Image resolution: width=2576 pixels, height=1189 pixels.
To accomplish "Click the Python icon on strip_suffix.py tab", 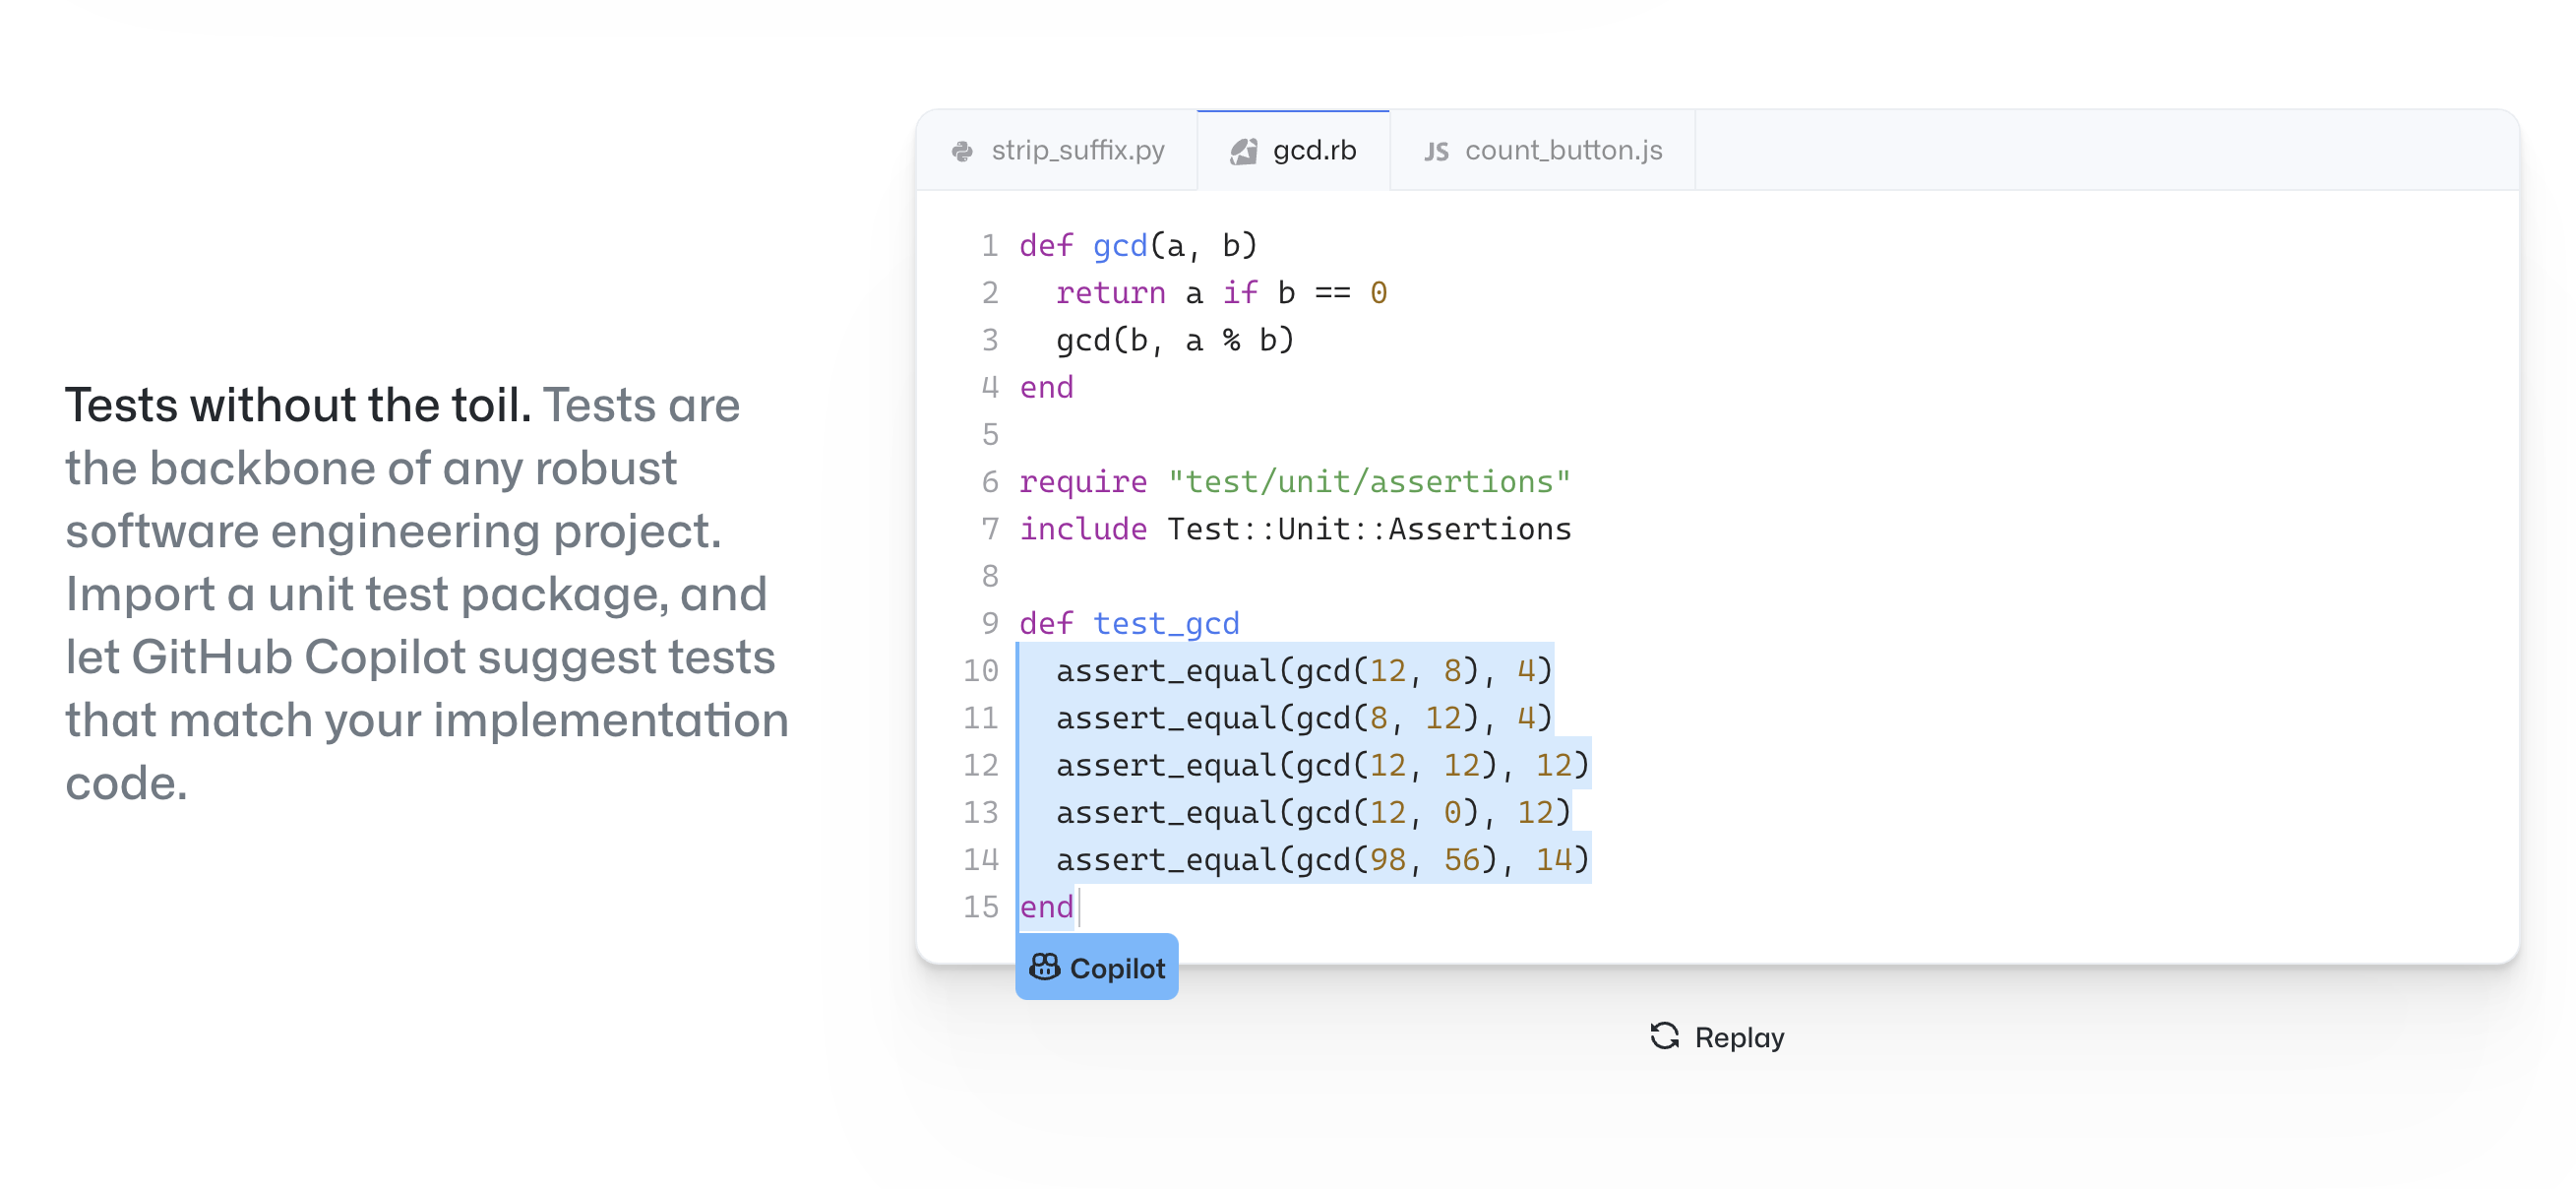I will [x=962, y=151].
